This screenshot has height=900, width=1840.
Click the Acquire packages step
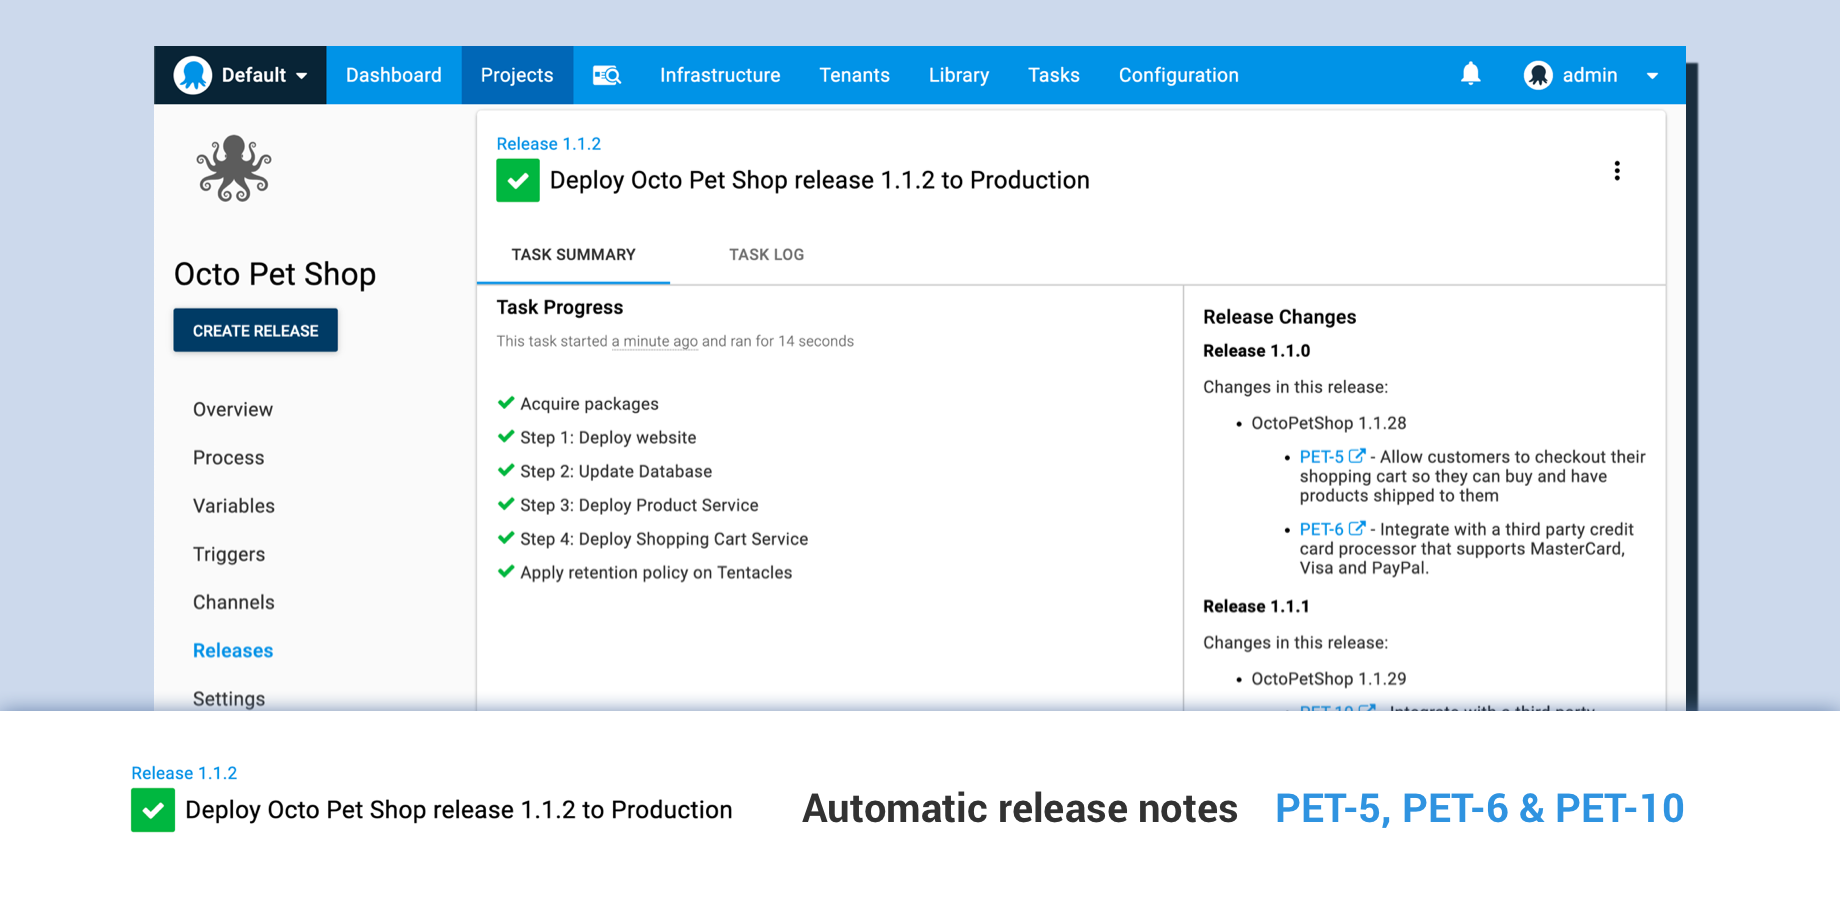pyautogui.click(x=589, y=404)
